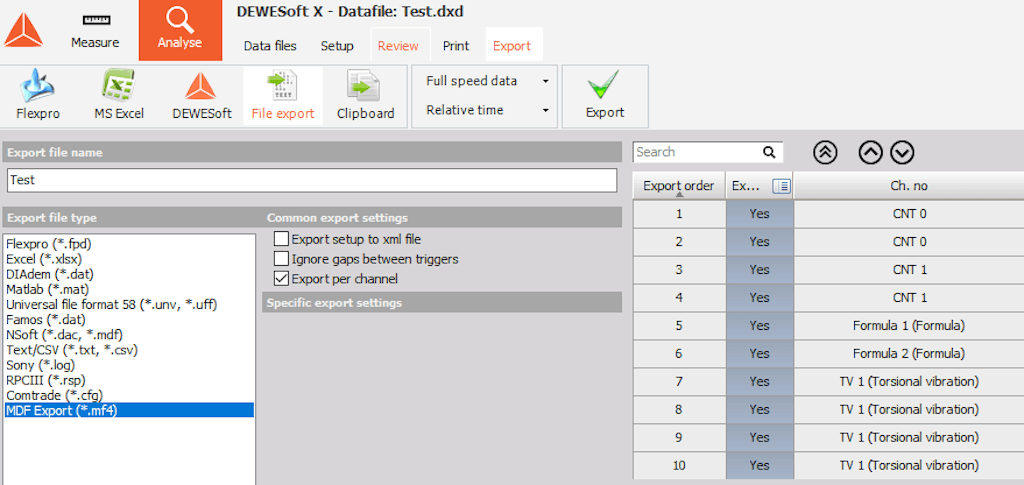Open the Full speed data dropdown

point(486,81)
